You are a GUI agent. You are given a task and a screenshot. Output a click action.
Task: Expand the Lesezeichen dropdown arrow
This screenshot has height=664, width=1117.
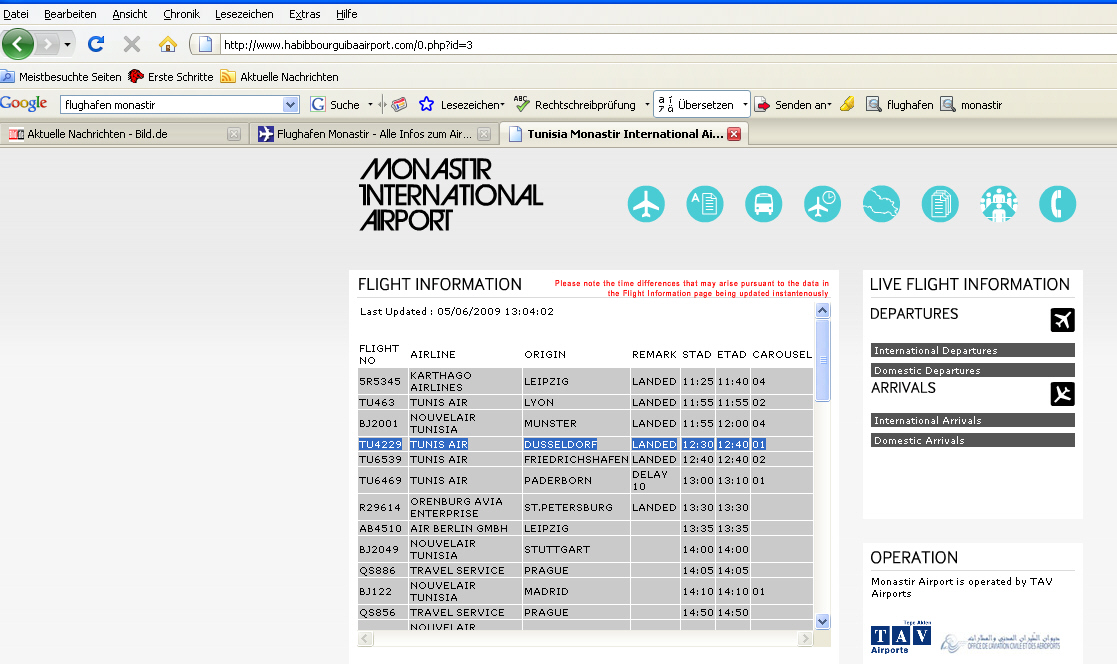pos(502,105)
